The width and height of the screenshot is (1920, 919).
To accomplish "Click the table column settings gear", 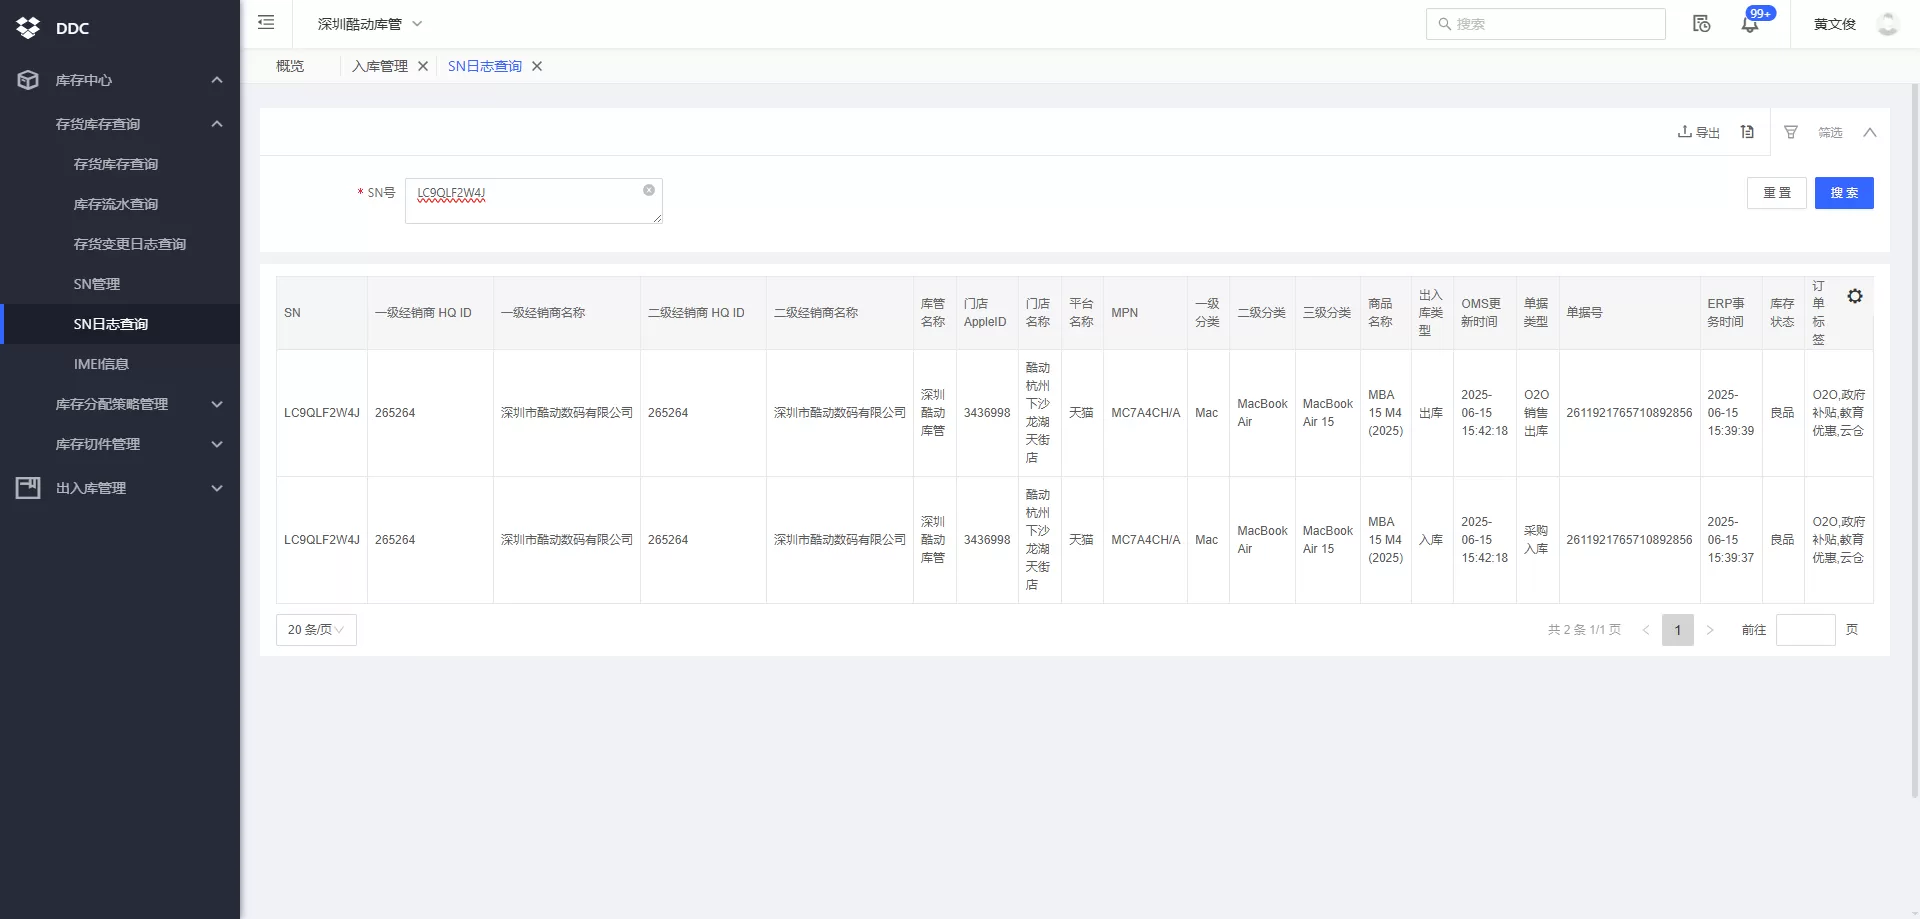I will point(1854,297).
